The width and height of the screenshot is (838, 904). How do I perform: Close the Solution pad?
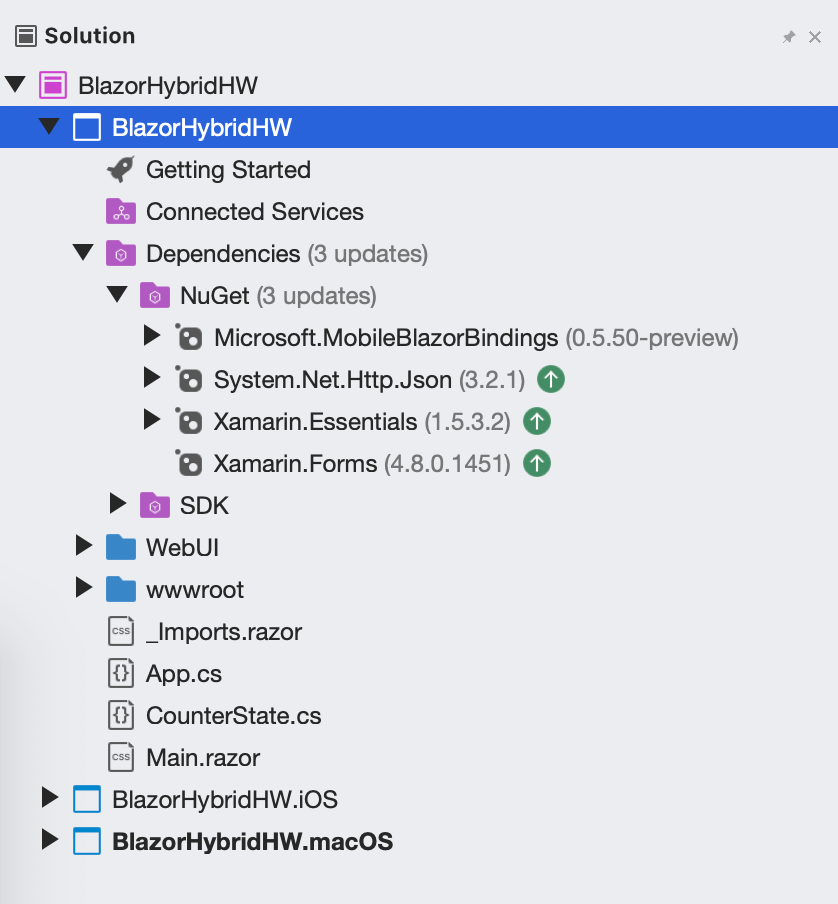tap(815, 37)
